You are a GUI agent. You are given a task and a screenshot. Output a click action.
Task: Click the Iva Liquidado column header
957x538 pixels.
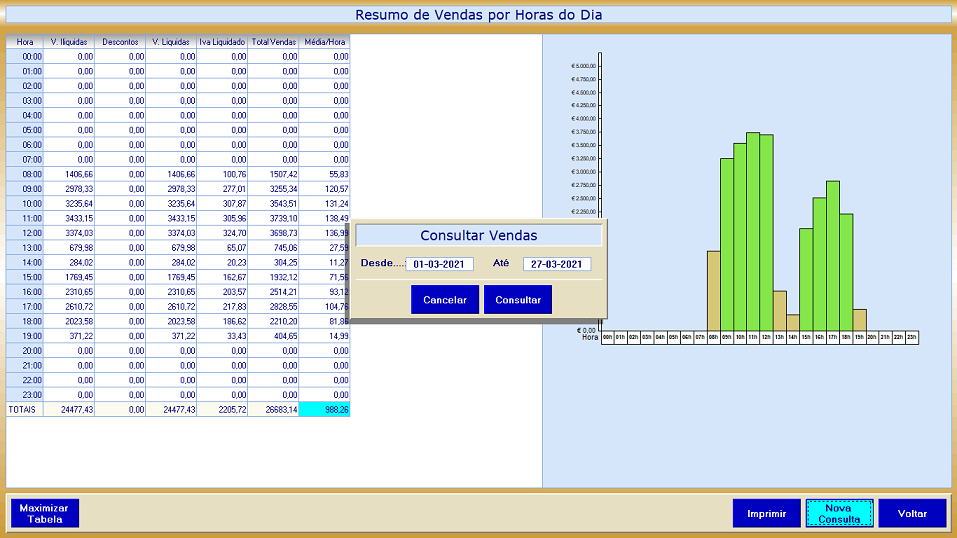(x=222, y=42)
